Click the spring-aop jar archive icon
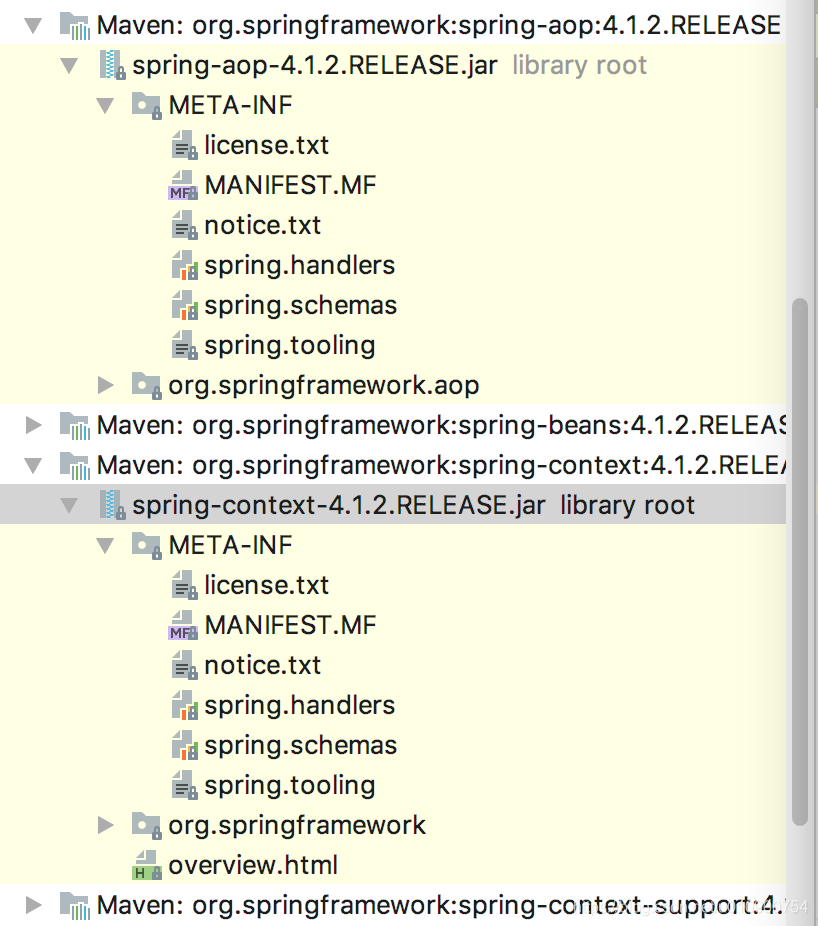Image resolution: width=818 pixels, height=926 pixels. coord(112,65)
